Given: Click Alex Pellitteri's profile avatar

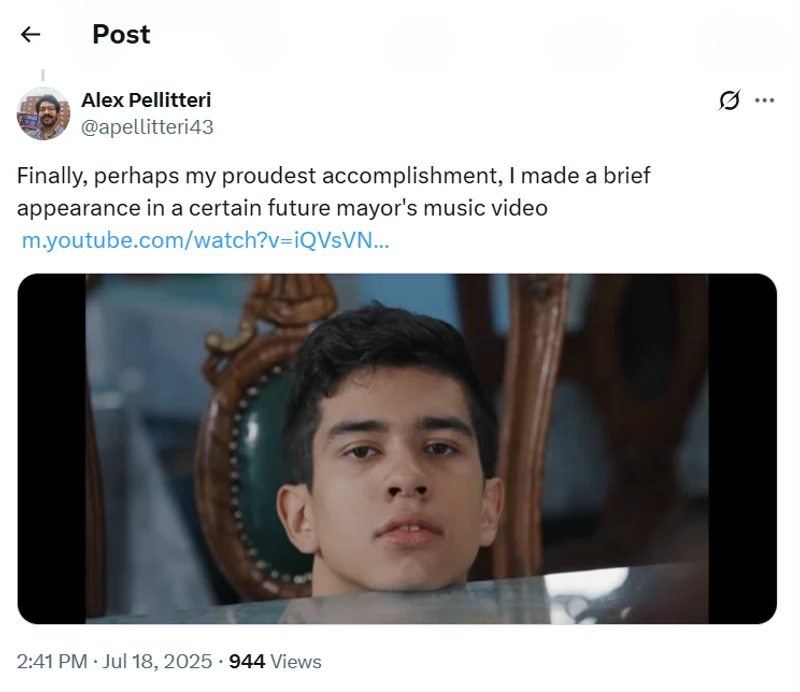Looking at the screenshot, I should [43, 113].
